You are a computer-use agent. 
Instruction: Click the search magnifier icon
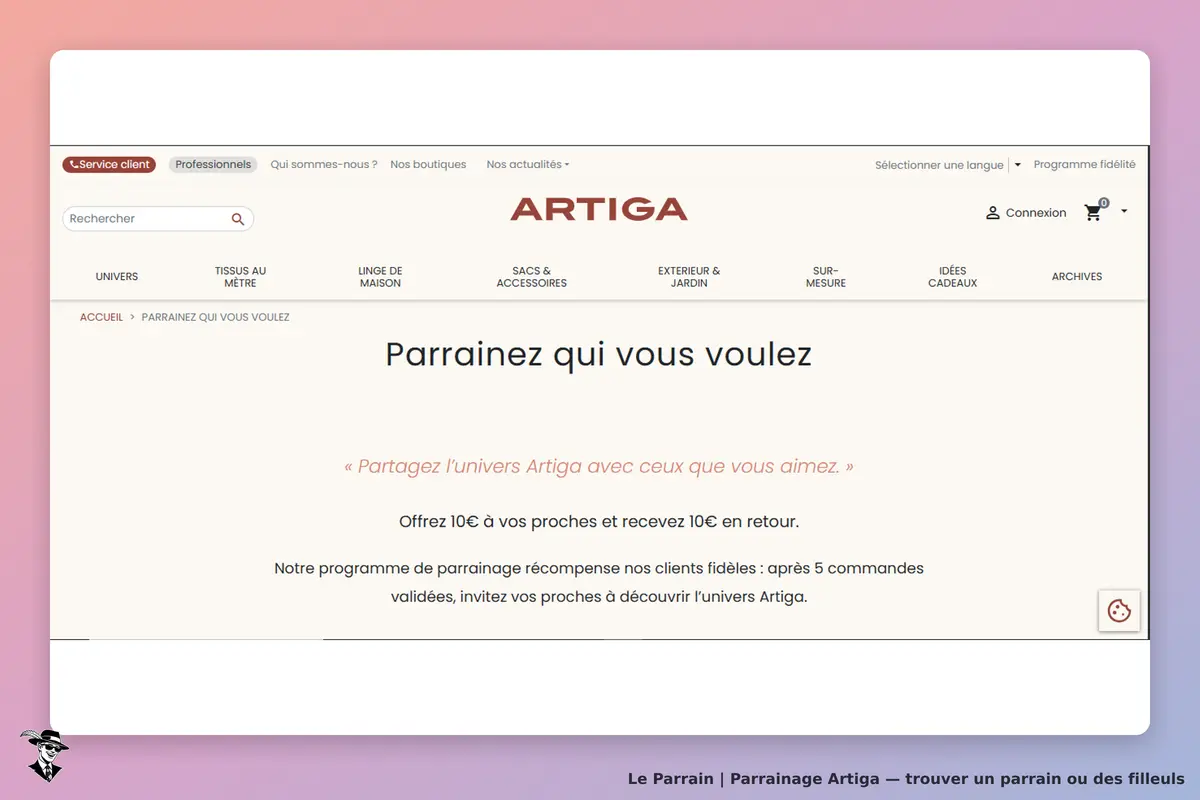pyautogui.click(x=238, y=219)
